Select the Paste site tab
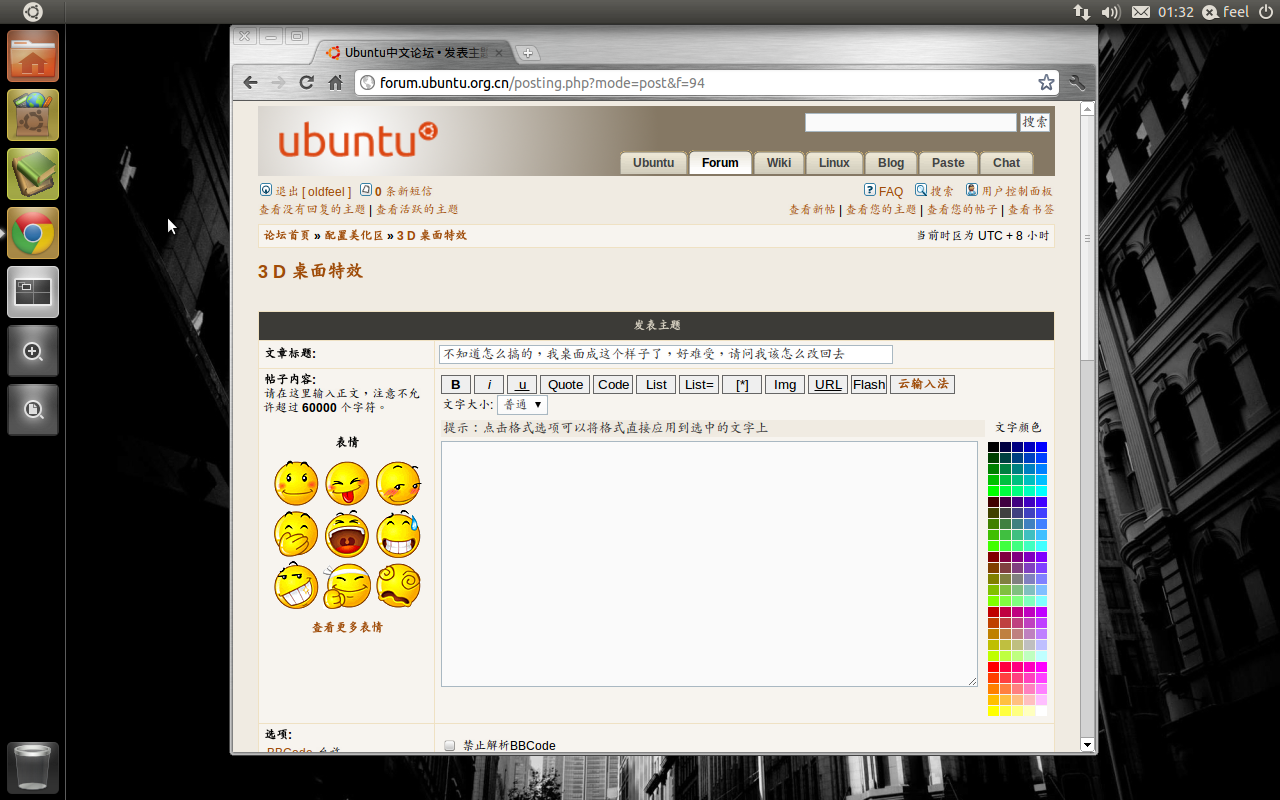Image resolution: width=1280 pixels, height=800 pixels. pos(948,163)
